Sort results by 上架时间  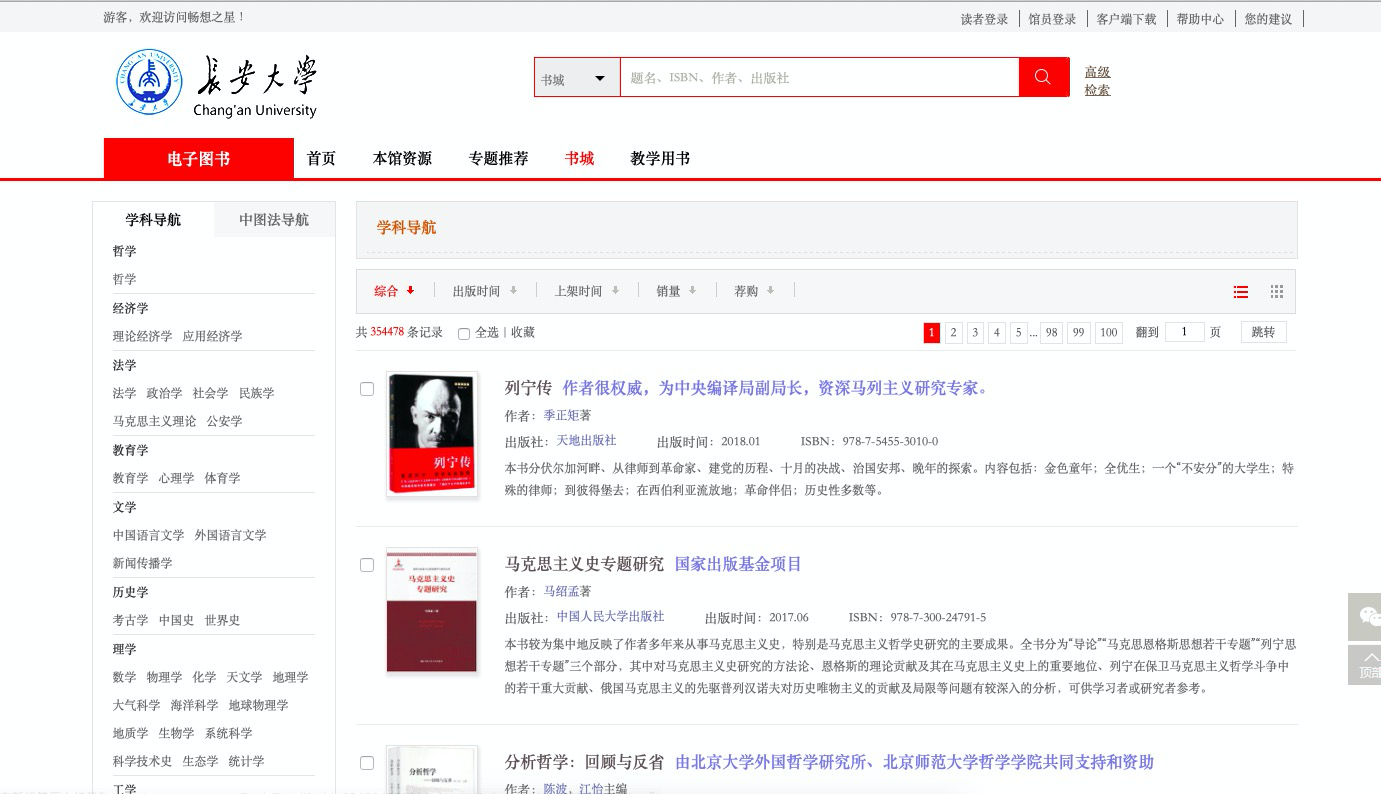click(x=587, y=291)
